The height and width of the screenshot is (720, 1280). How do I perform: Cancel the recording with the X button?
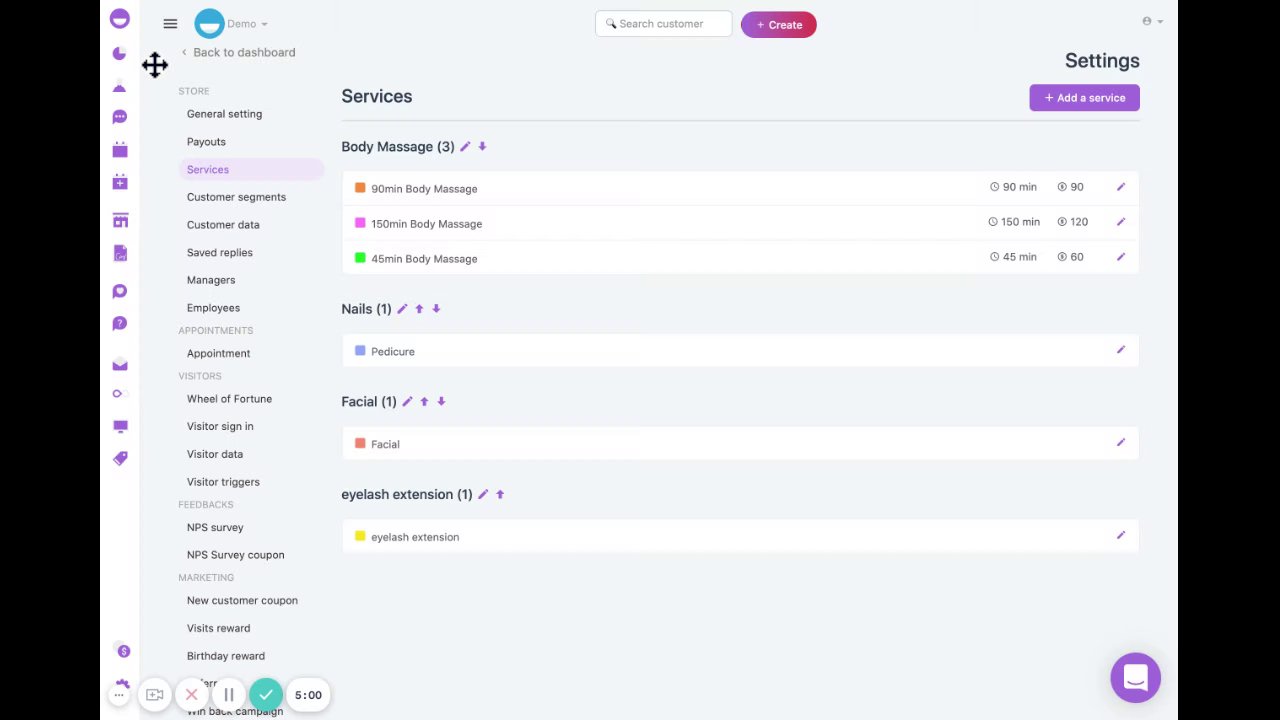[x=191, y=695]
